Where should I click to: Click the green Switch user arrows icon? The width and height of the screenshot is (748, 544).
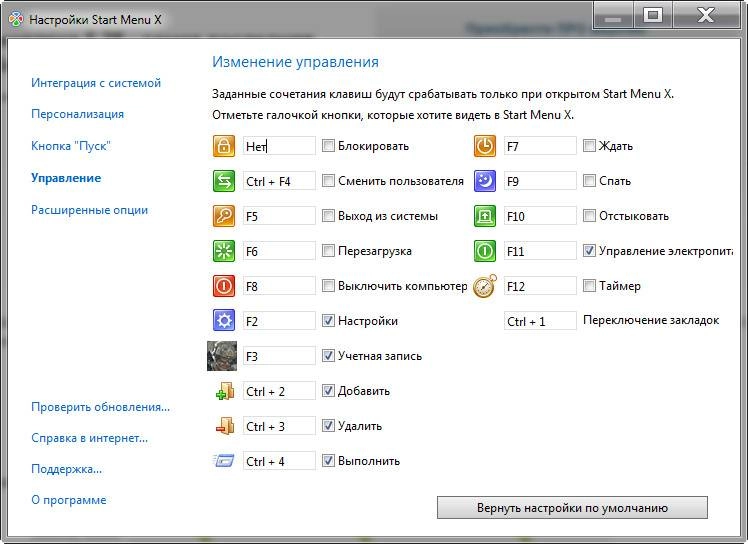click(224, 181)
